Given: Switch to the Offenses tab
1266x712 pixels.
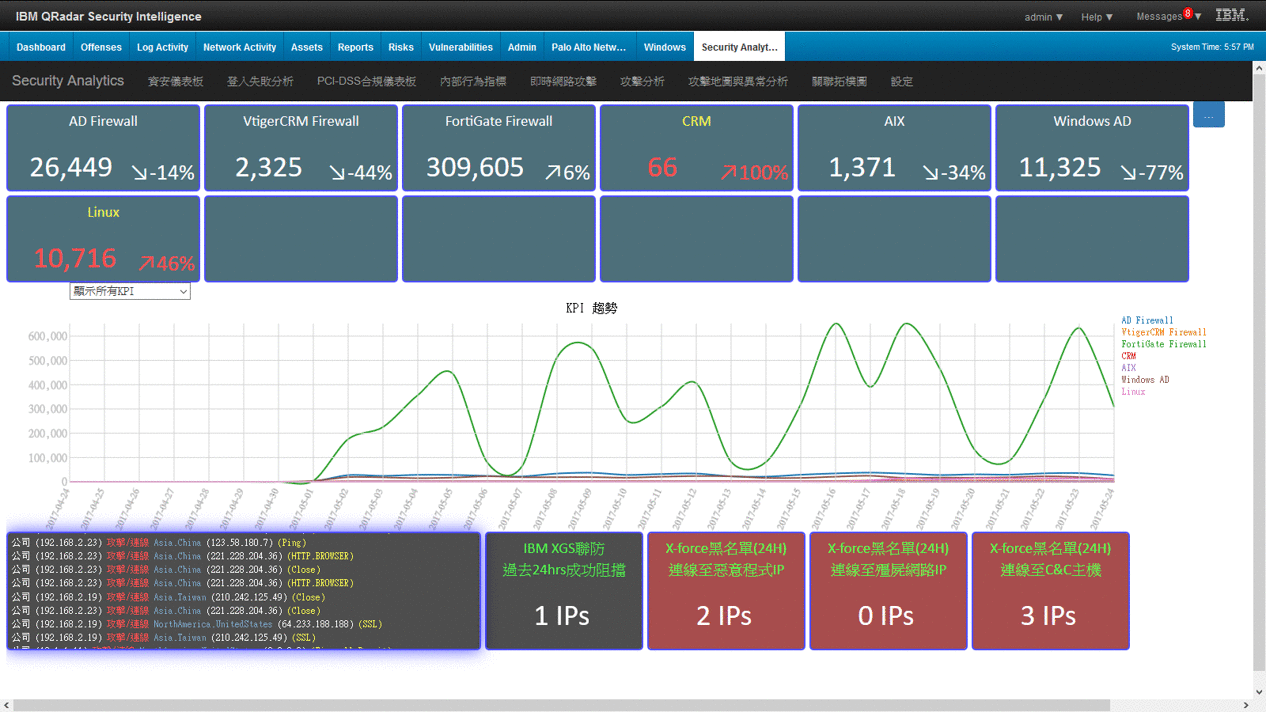Looking at the screenshot, I should tap(101, 47).
